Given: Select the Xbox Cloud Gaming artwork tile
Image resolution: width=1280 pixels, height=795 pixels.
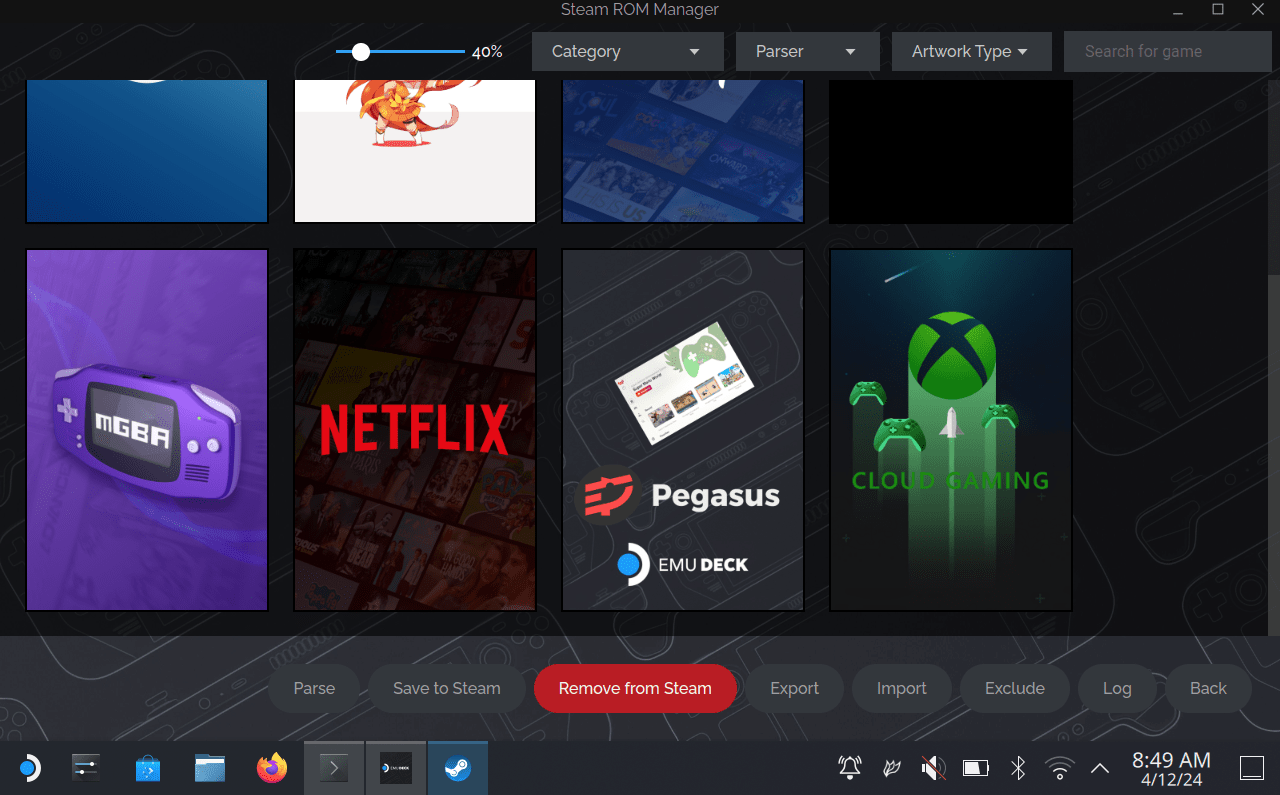Looking at the screenshot, I should [951, 430].
